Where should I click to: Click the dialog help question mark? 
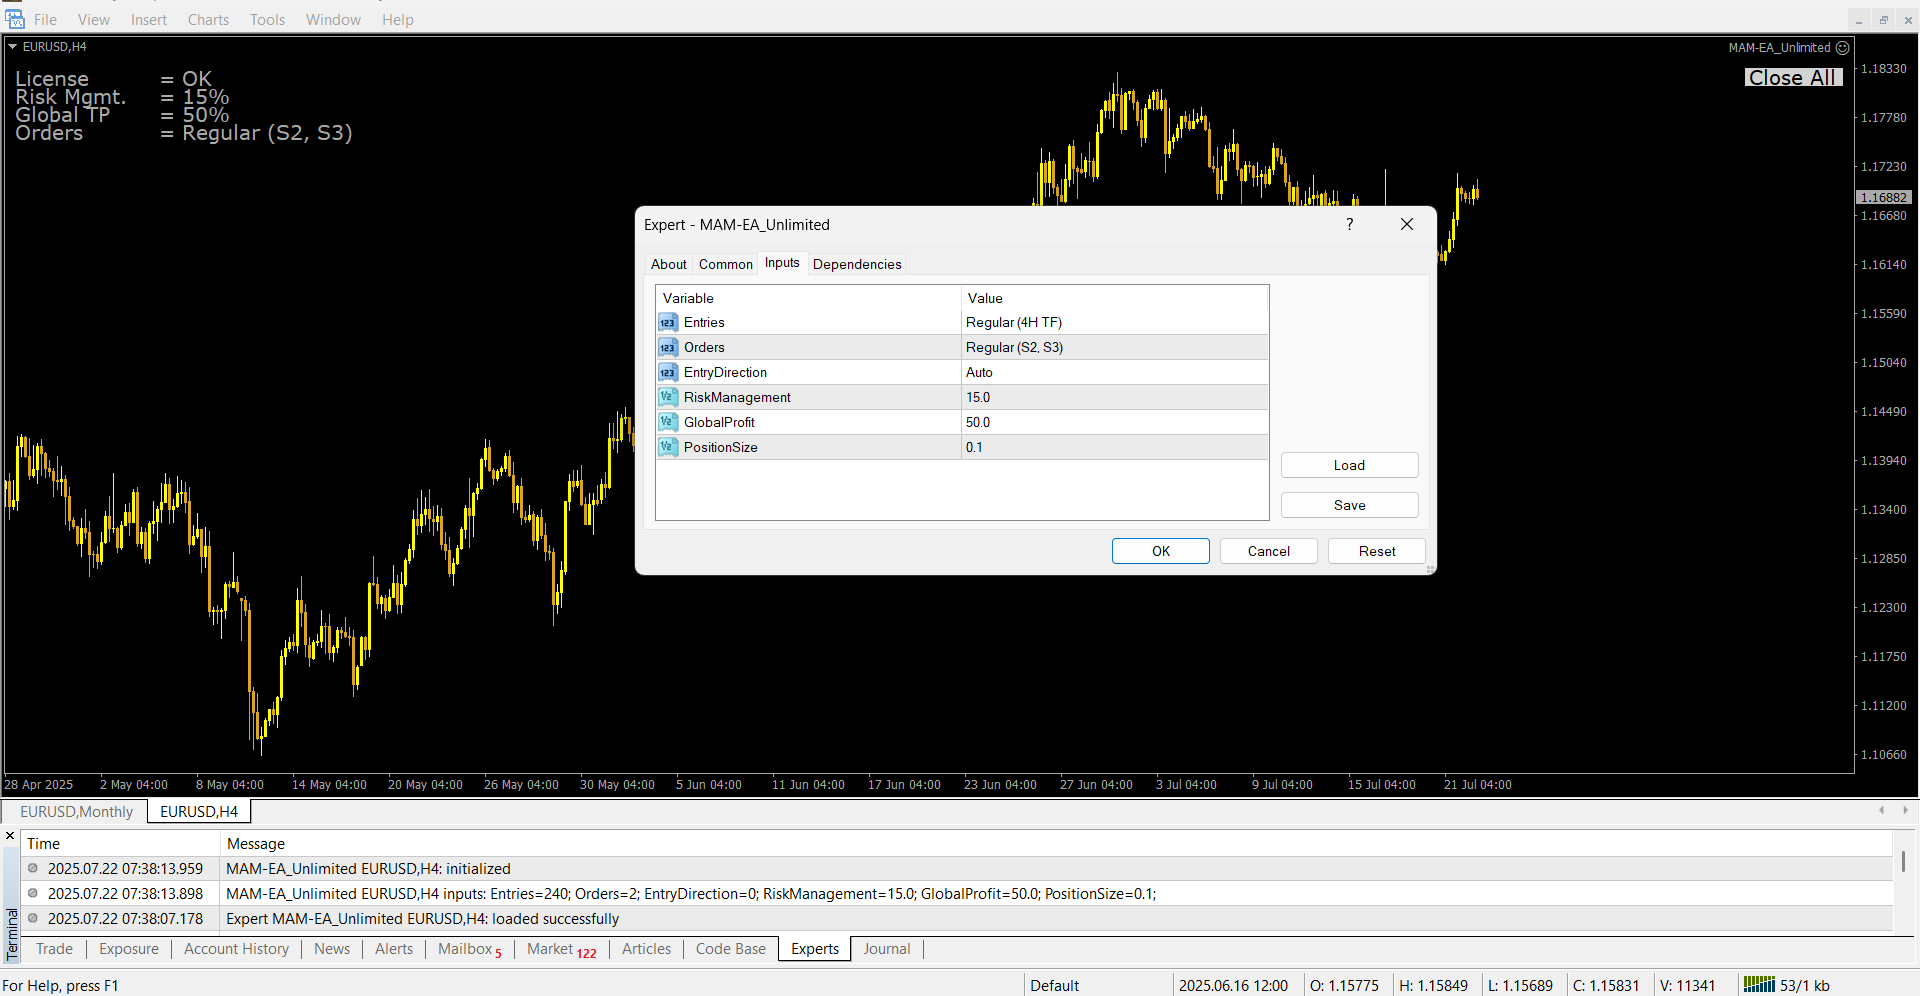(x=1350, y=225)
